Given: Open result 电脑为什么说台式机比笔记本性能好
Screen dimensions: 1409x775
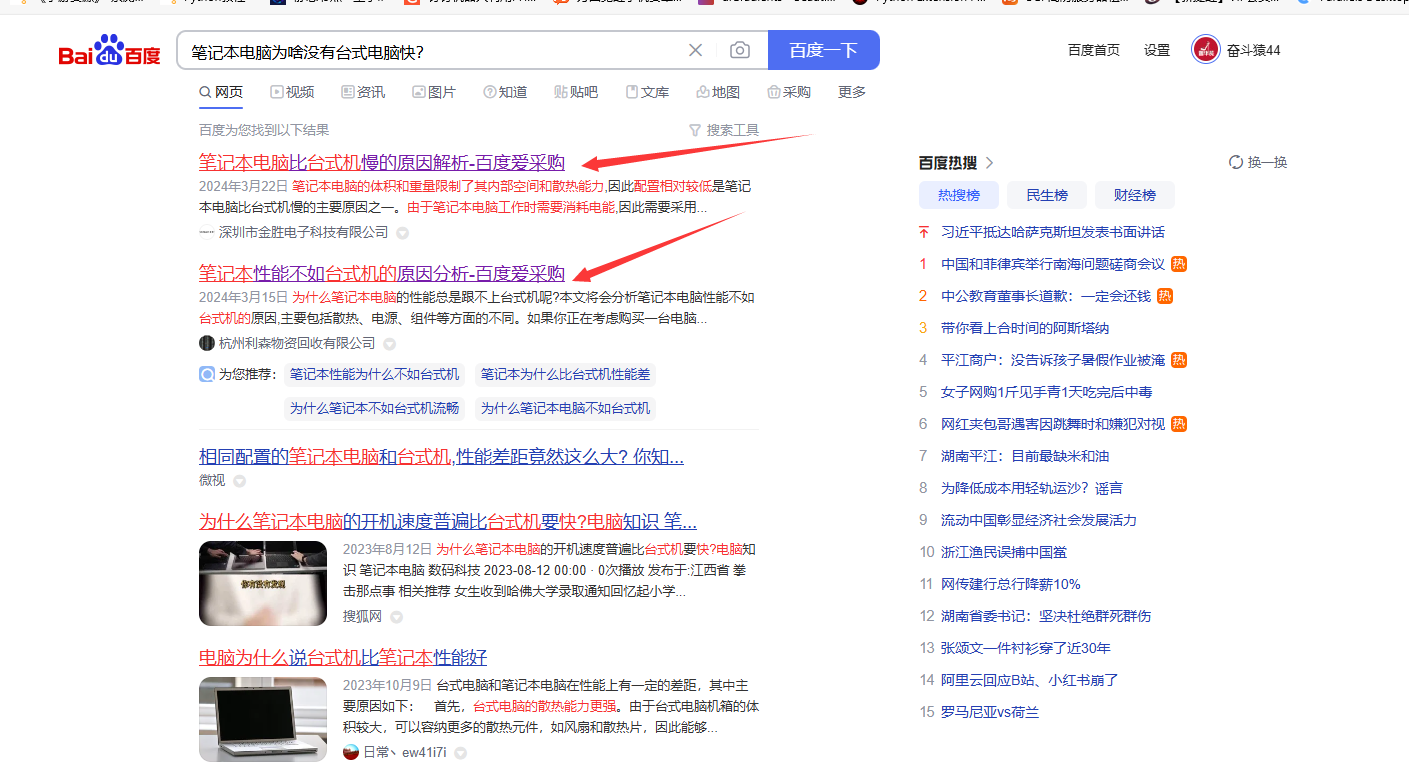Looking at the screenshot, I should 343,657.
